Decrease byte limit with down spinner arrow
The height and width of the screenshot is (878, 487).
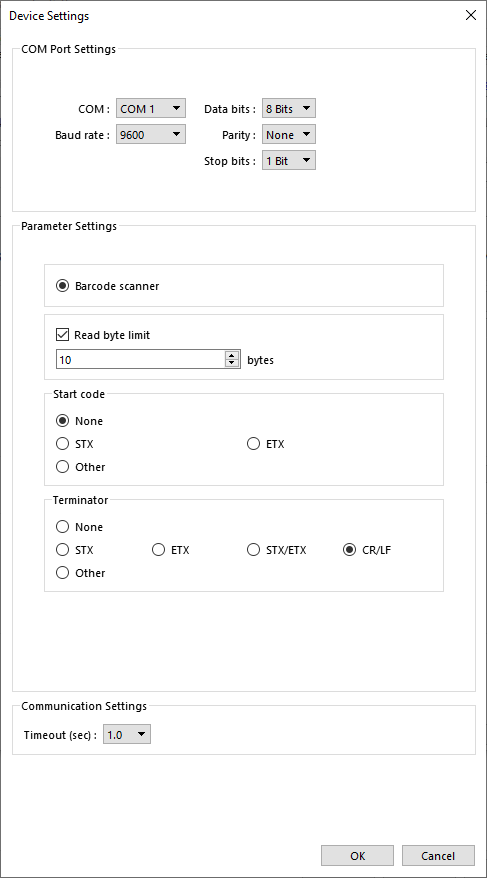[232, 363]
